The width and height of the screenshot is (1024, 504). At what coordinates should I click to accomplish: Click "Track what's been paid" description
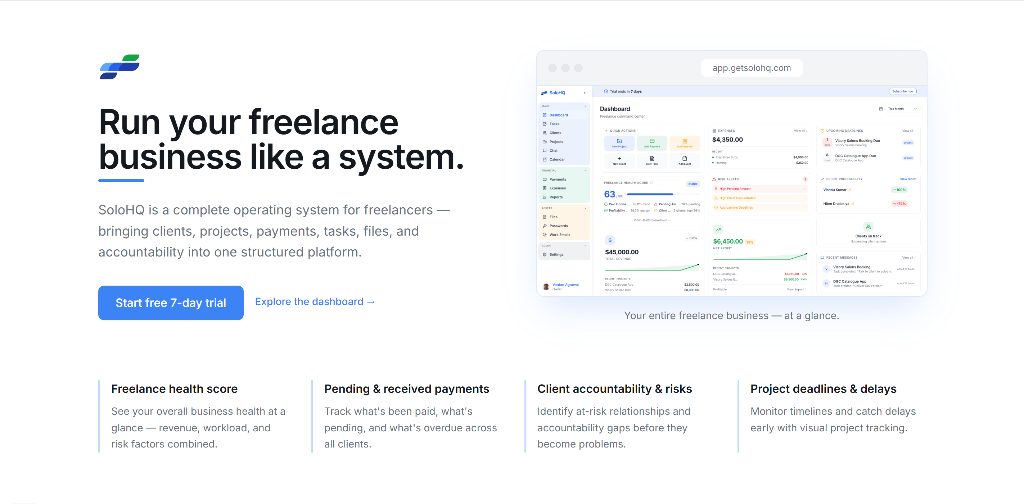[x=411, y=428]
